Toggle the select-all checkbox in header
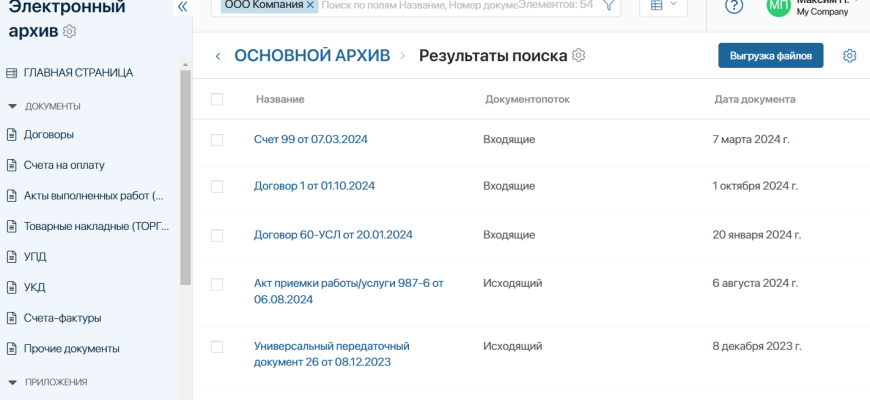This screenshot has width=870, height=400. click(217, 99)
